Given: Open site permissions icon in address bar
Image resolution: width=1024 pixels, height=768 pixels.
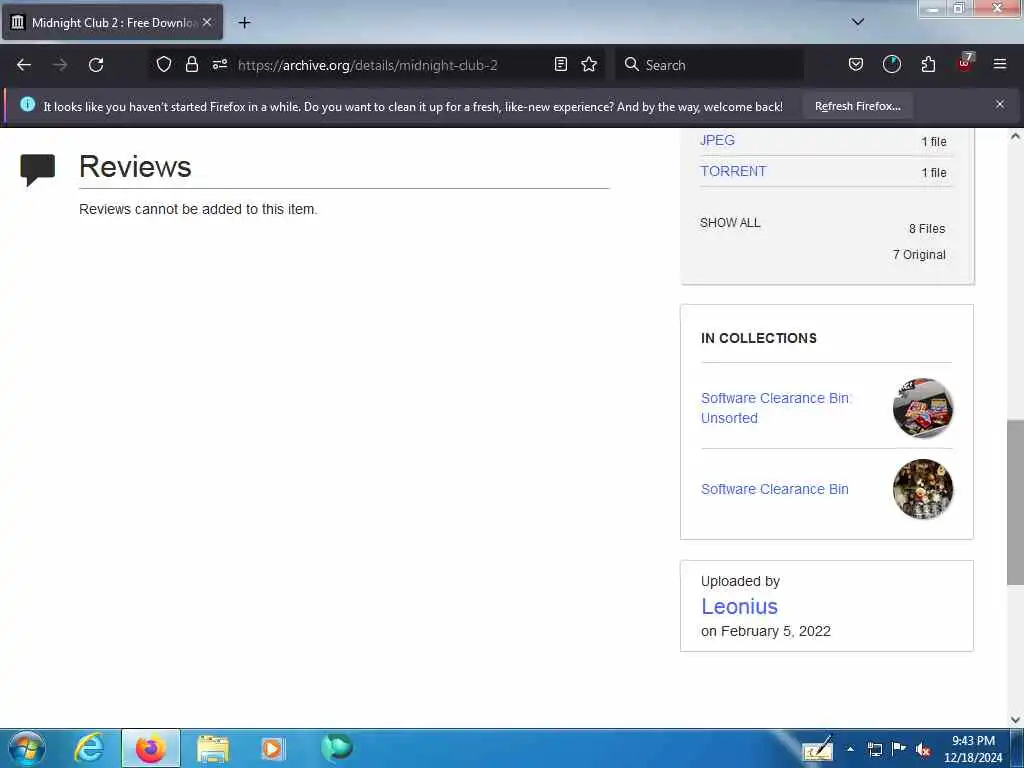Looking at the screenshot, I should coord(219,65).
